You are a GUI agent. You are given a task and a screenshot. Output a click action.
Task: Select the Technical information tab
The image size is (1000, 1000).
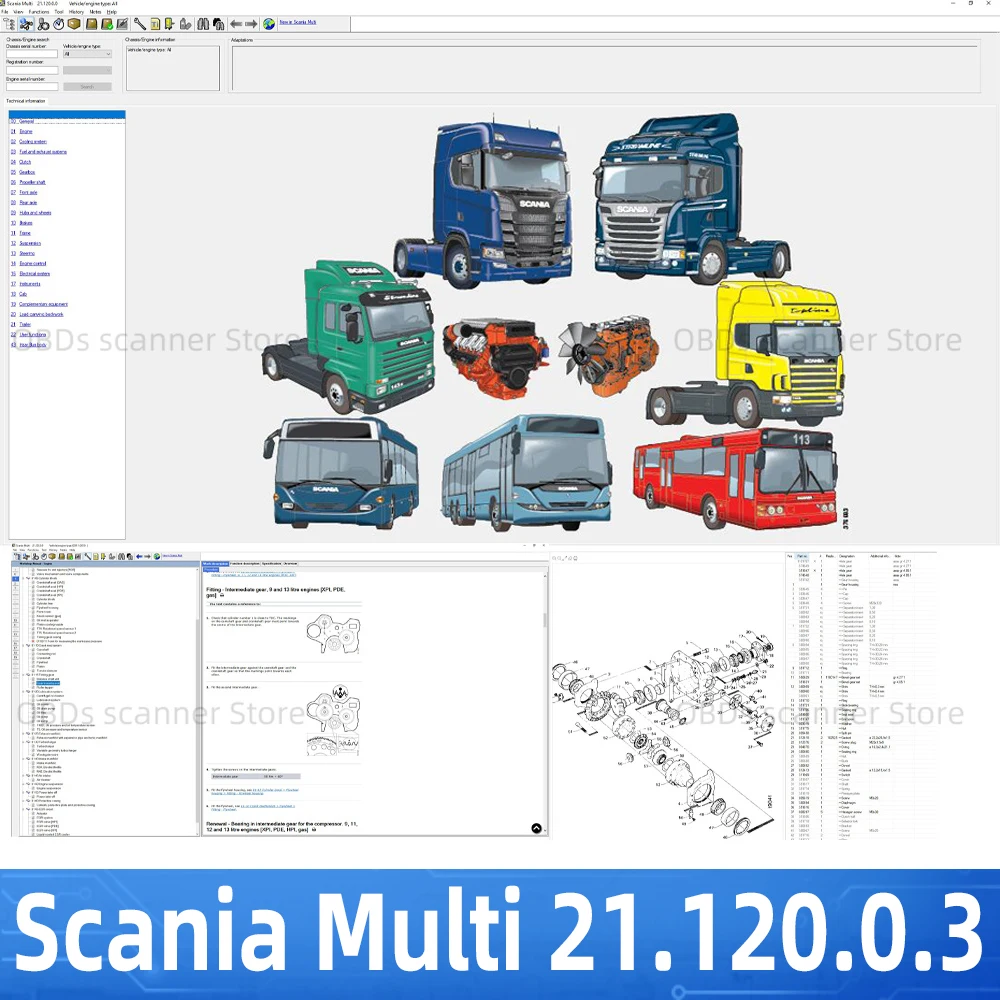point(26,101)
